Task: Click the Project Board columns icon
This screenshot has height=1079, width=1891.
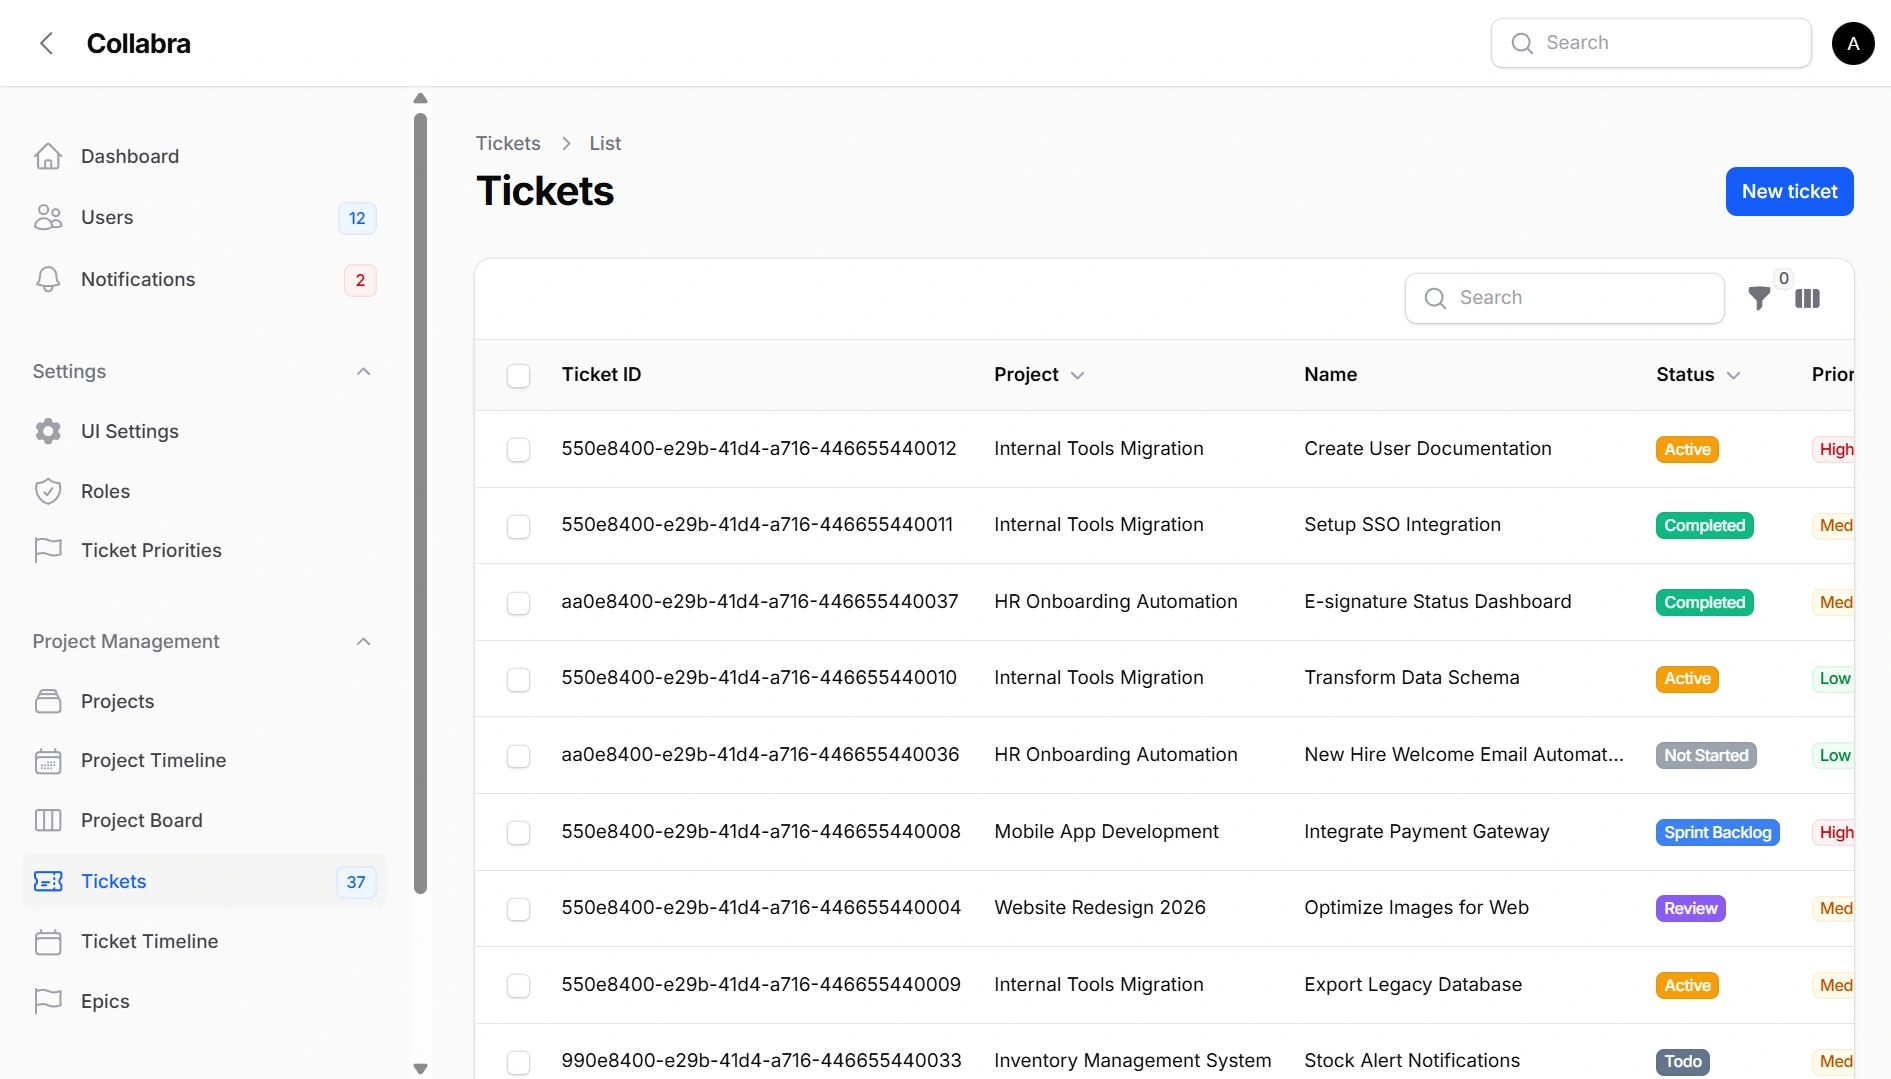Action: point(48,820)
